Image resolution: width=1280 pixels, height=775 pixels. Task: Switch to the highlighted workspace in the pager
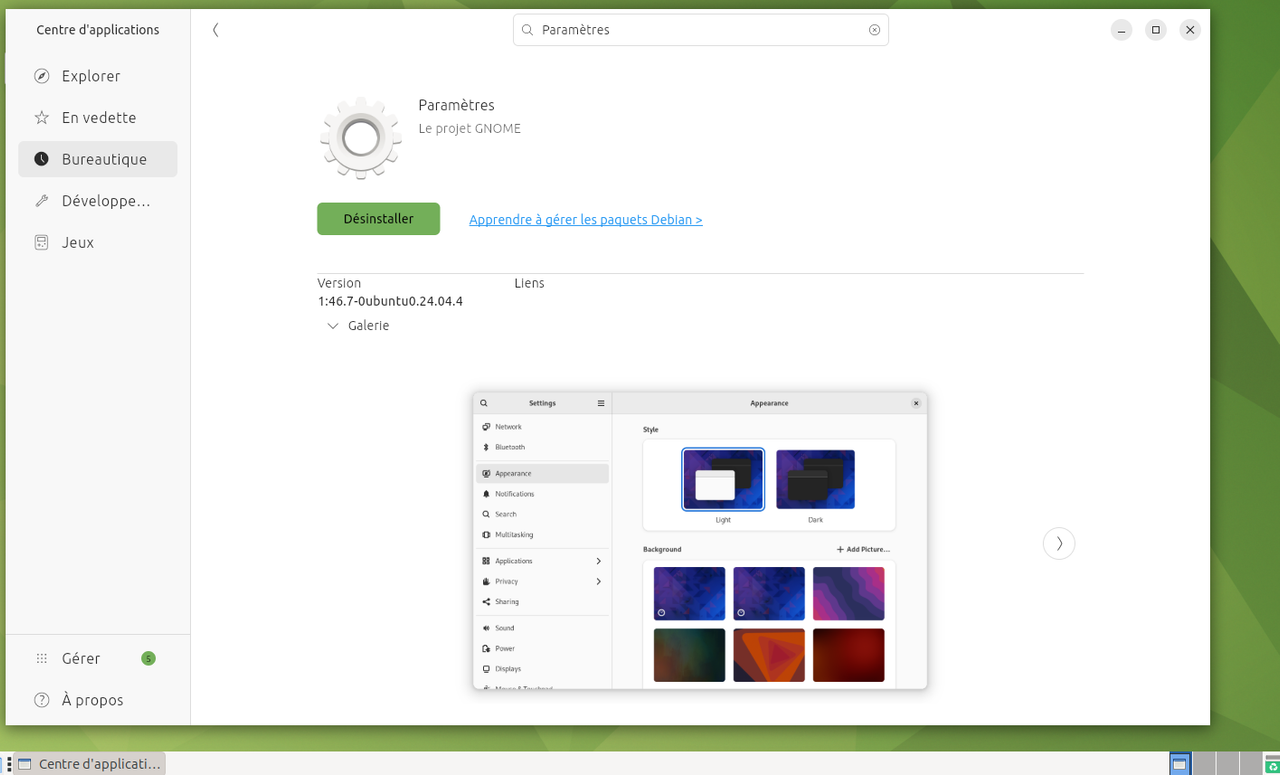(1180, 764)
